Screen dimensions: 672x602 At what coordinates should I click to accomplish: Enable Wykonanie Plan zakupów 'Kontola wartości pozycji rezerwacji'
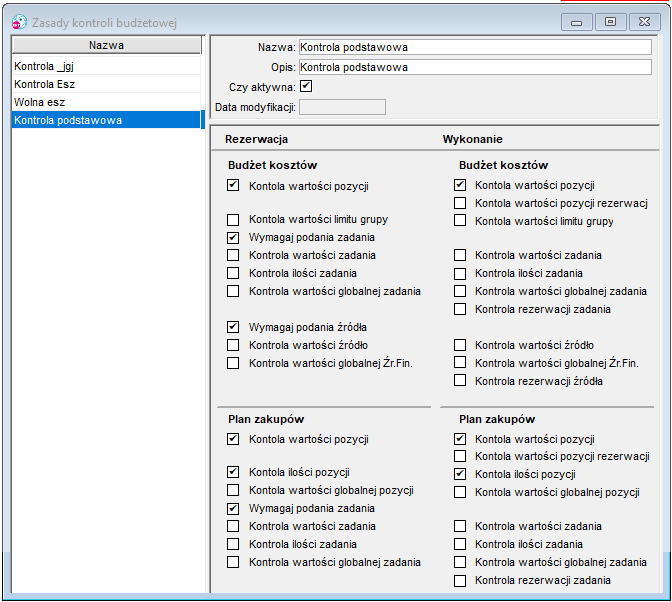coord(460,456)
